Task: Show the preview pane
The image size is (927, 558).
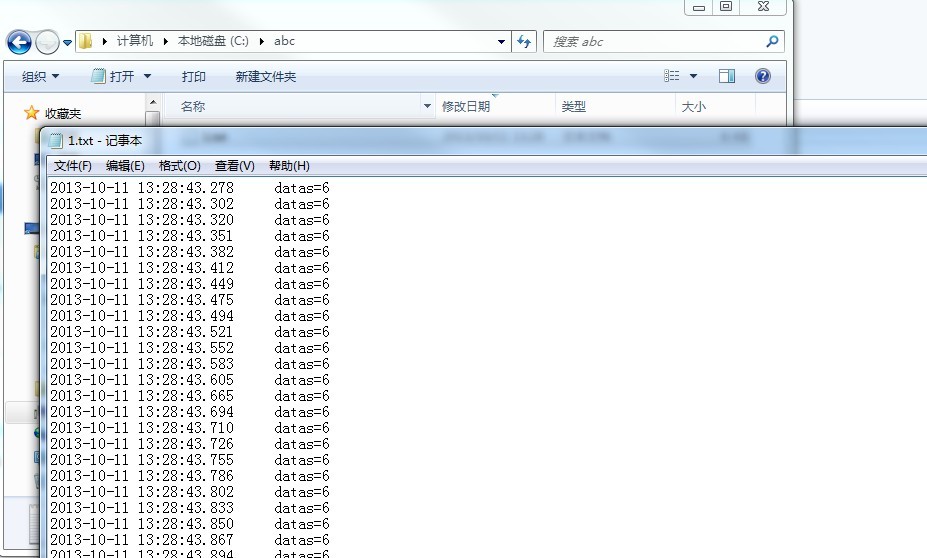Action: pos(727,76)
